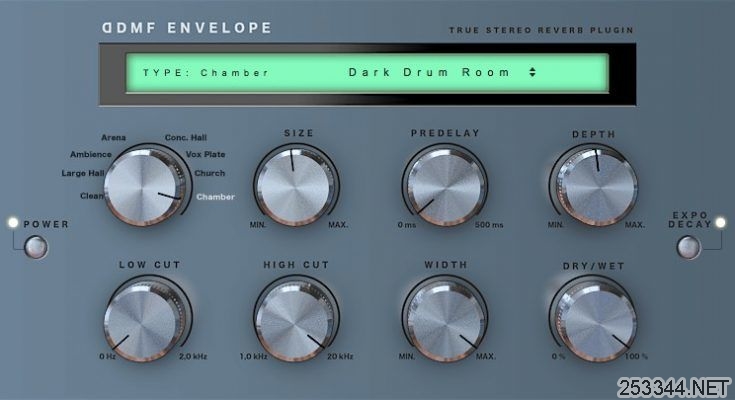Image resolution: width=735 pixels, height=400 pixels.
Task: Click the 500 ms predelay label
Action: coord(489,225)
